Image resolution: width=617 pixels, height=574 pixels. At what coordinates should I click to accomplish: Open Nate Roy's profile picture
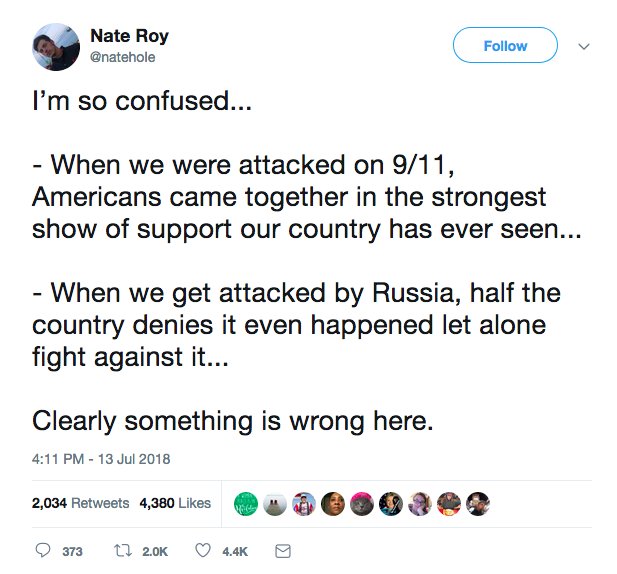pos(56,46)
